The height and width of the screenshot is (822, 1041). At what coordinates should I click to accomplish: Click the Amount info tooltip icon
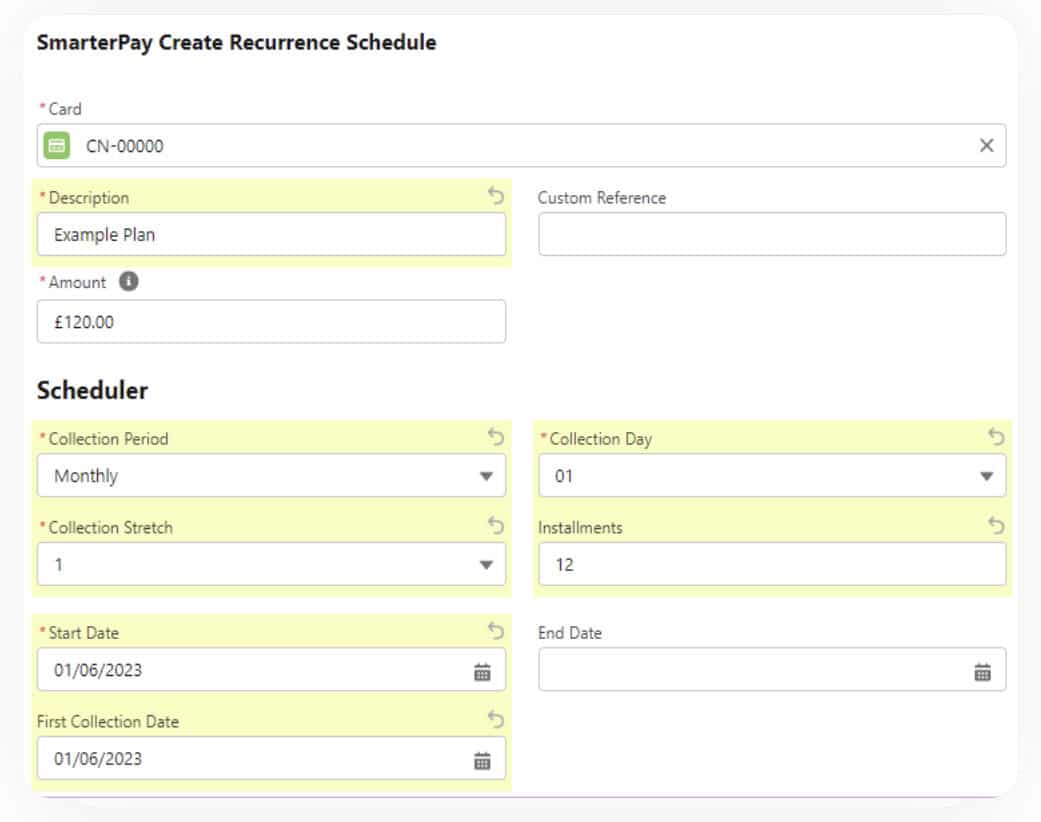coord(128,282)
